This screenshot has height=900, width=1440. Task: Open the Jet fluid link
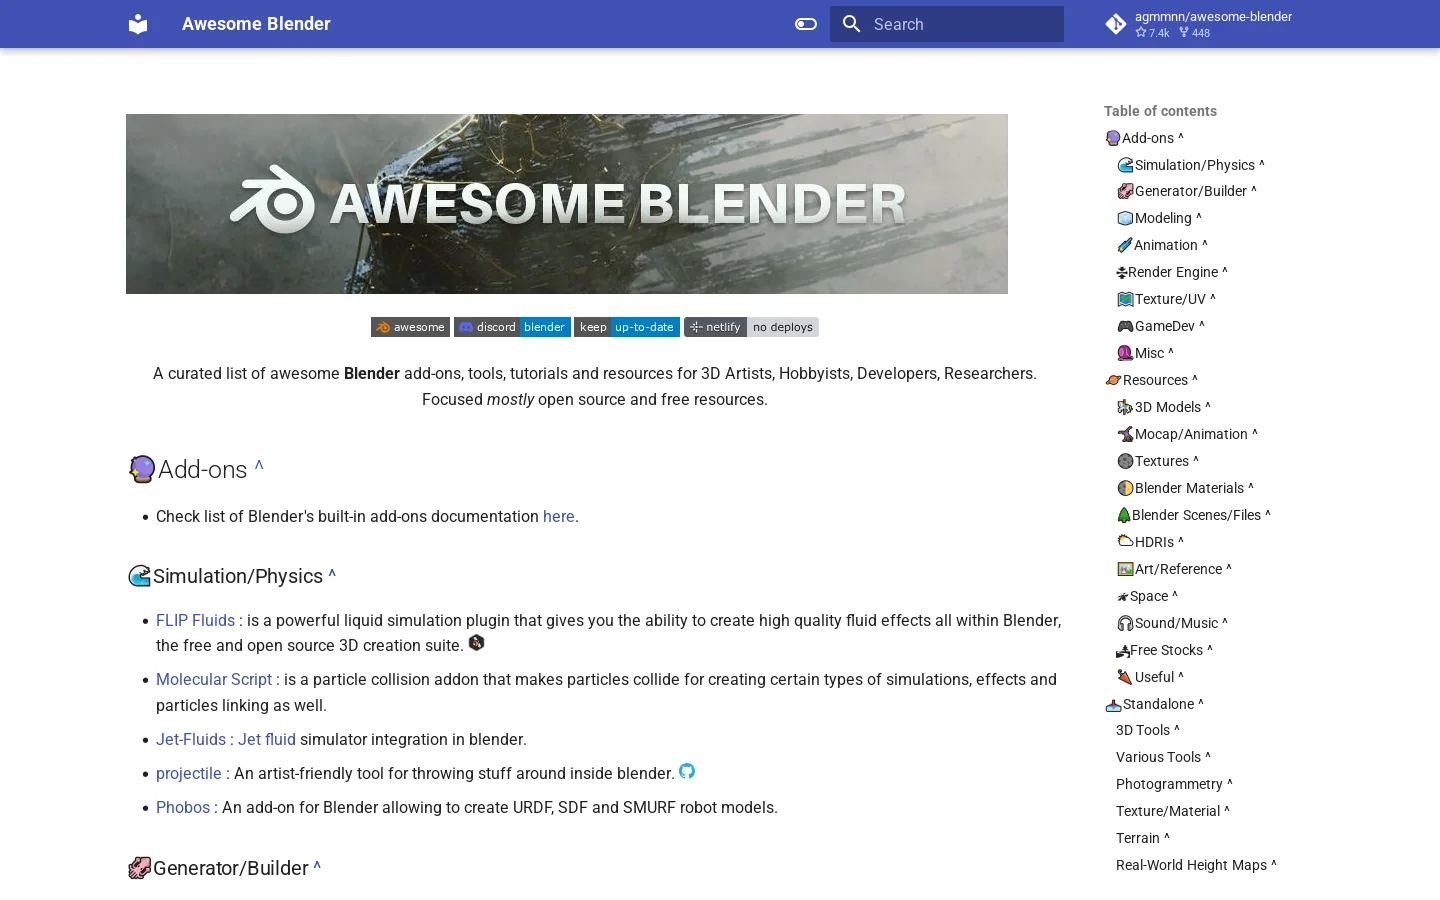[x=267, y=739]
